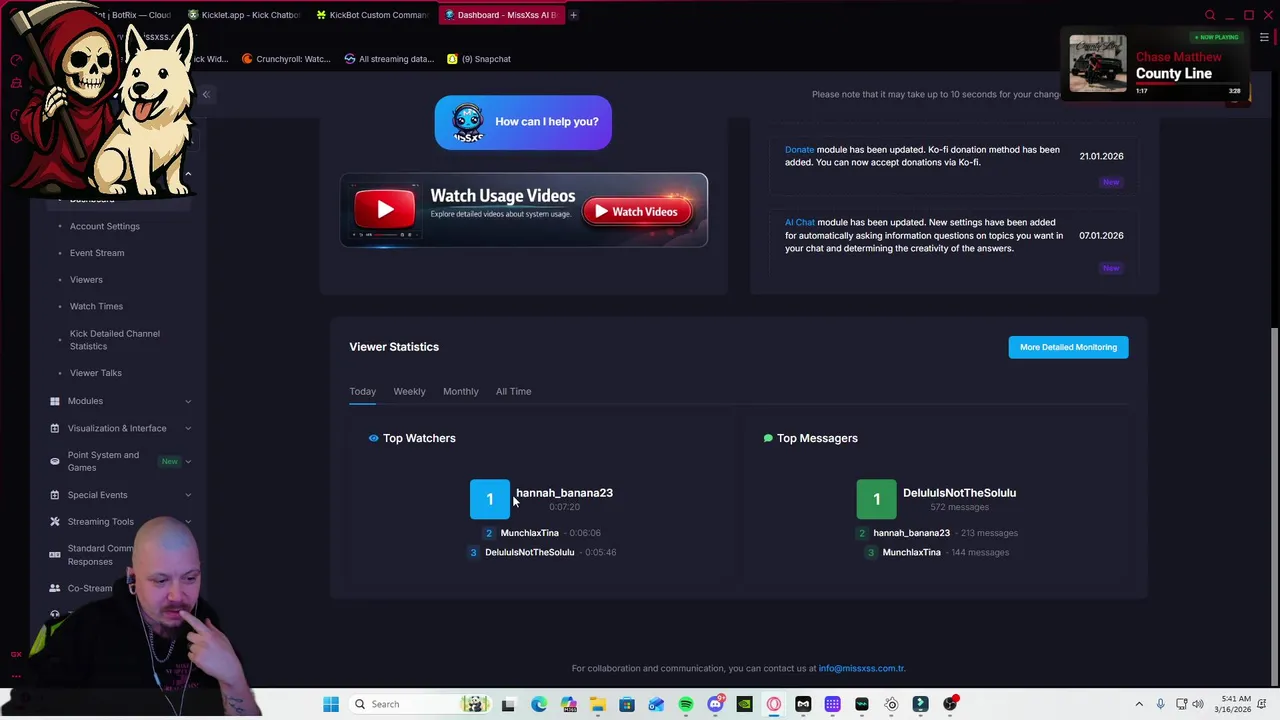Expand Point System and Games chevron
Screen dimensions: 1280x720
pyautogui.click(x=188, y=461)
